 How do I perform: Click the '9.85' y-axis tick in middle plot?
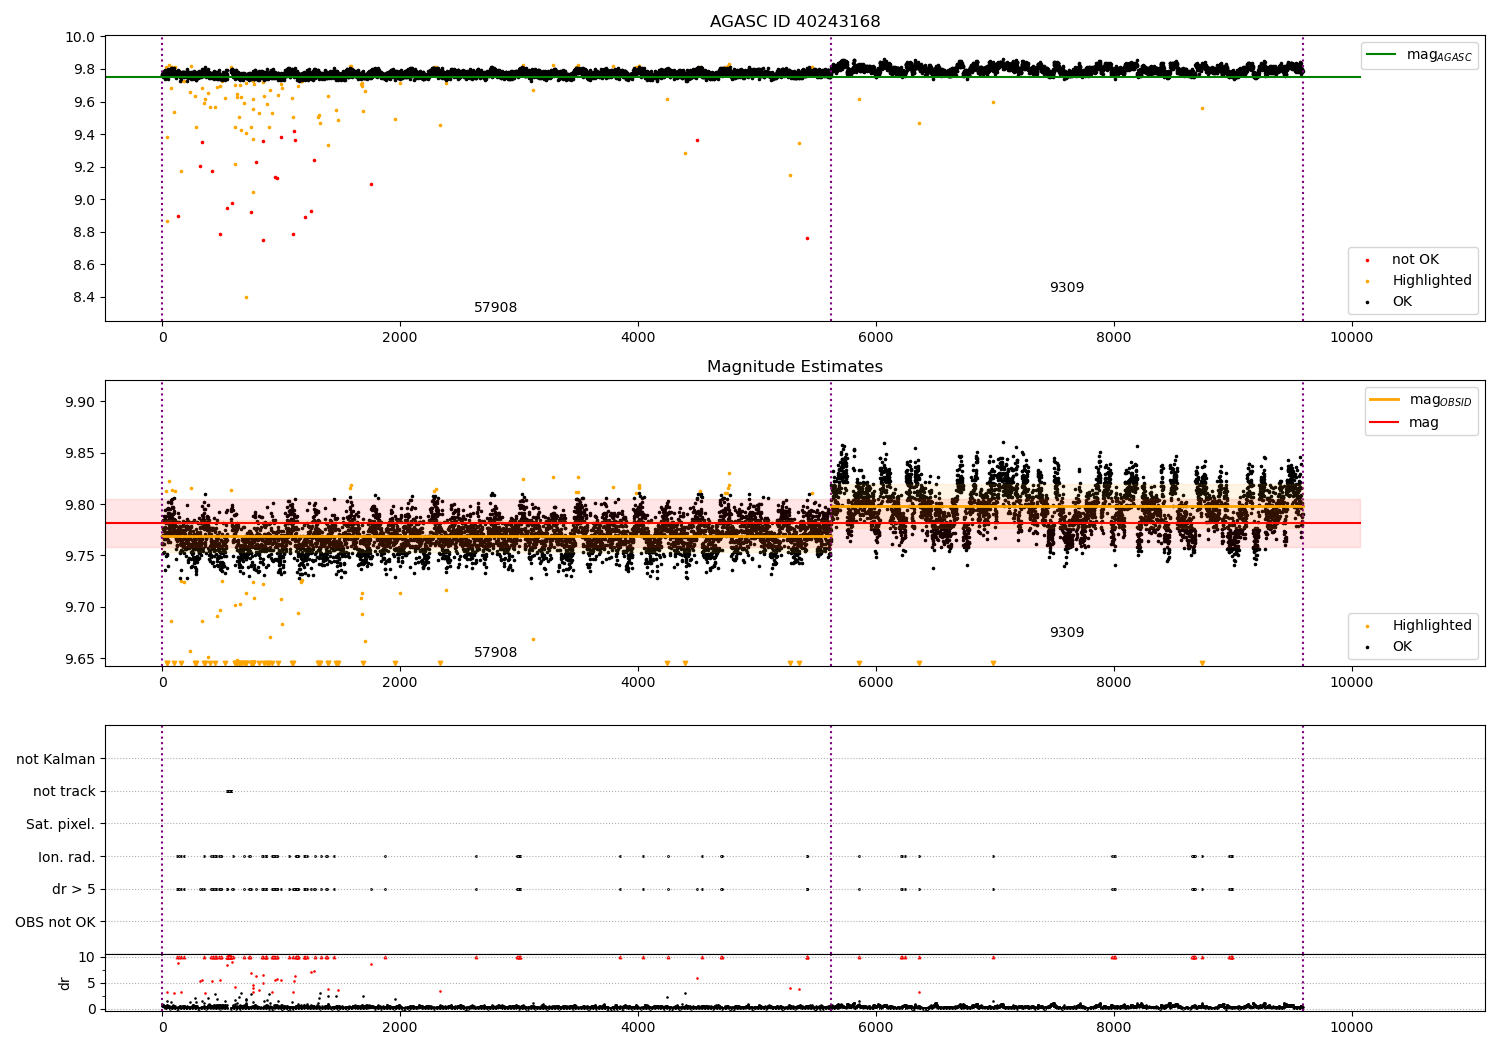tap(82, 454)
